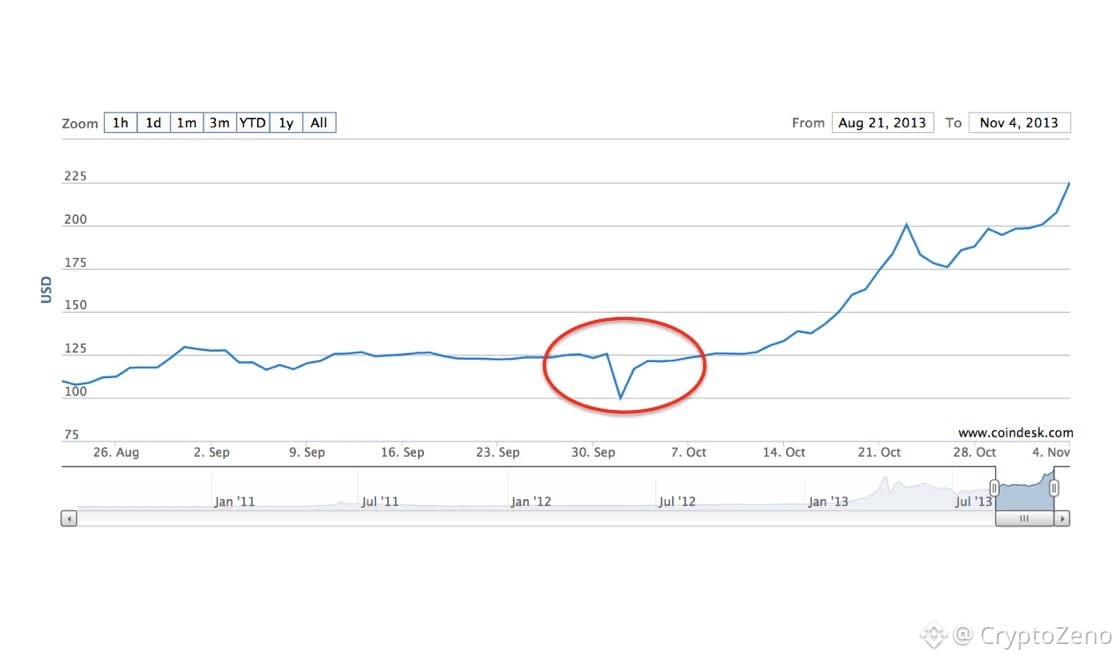
Task: Click the navigator scroll left arrow
Action: pos(69,519)
